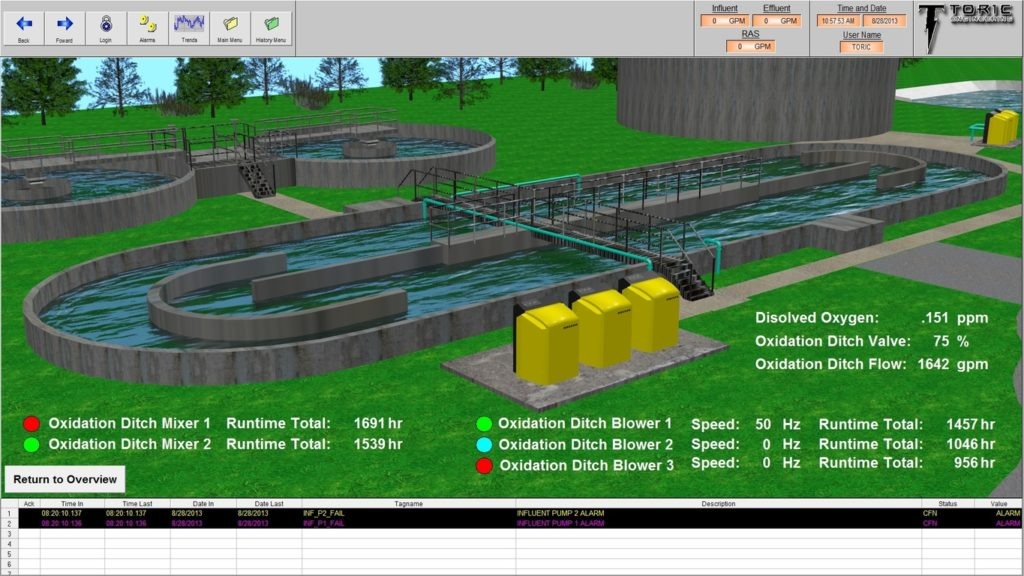Click the Return to Overview button
Screen dimensions: 1024x576
(65, 479)
